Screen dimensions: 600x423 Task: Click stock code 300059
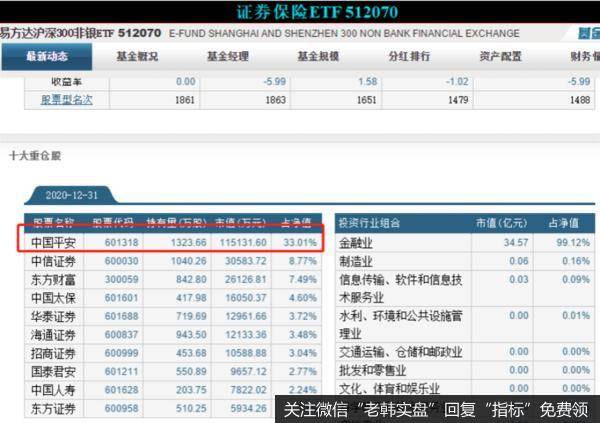point(121,279)
